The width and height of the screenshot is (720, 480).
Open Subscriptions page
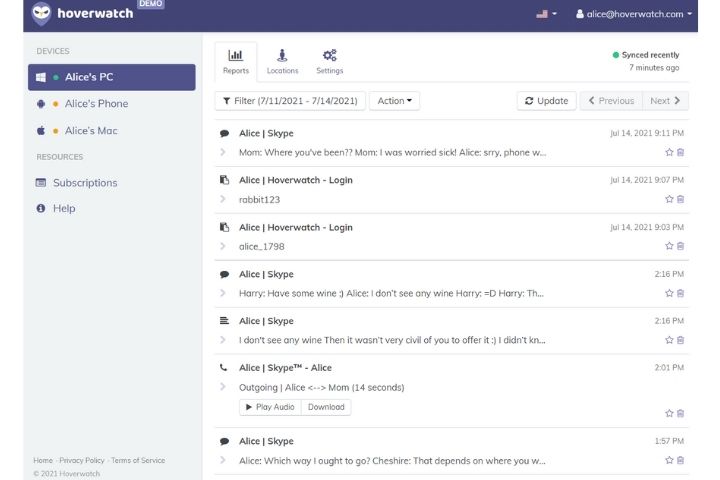click(85, 183)
